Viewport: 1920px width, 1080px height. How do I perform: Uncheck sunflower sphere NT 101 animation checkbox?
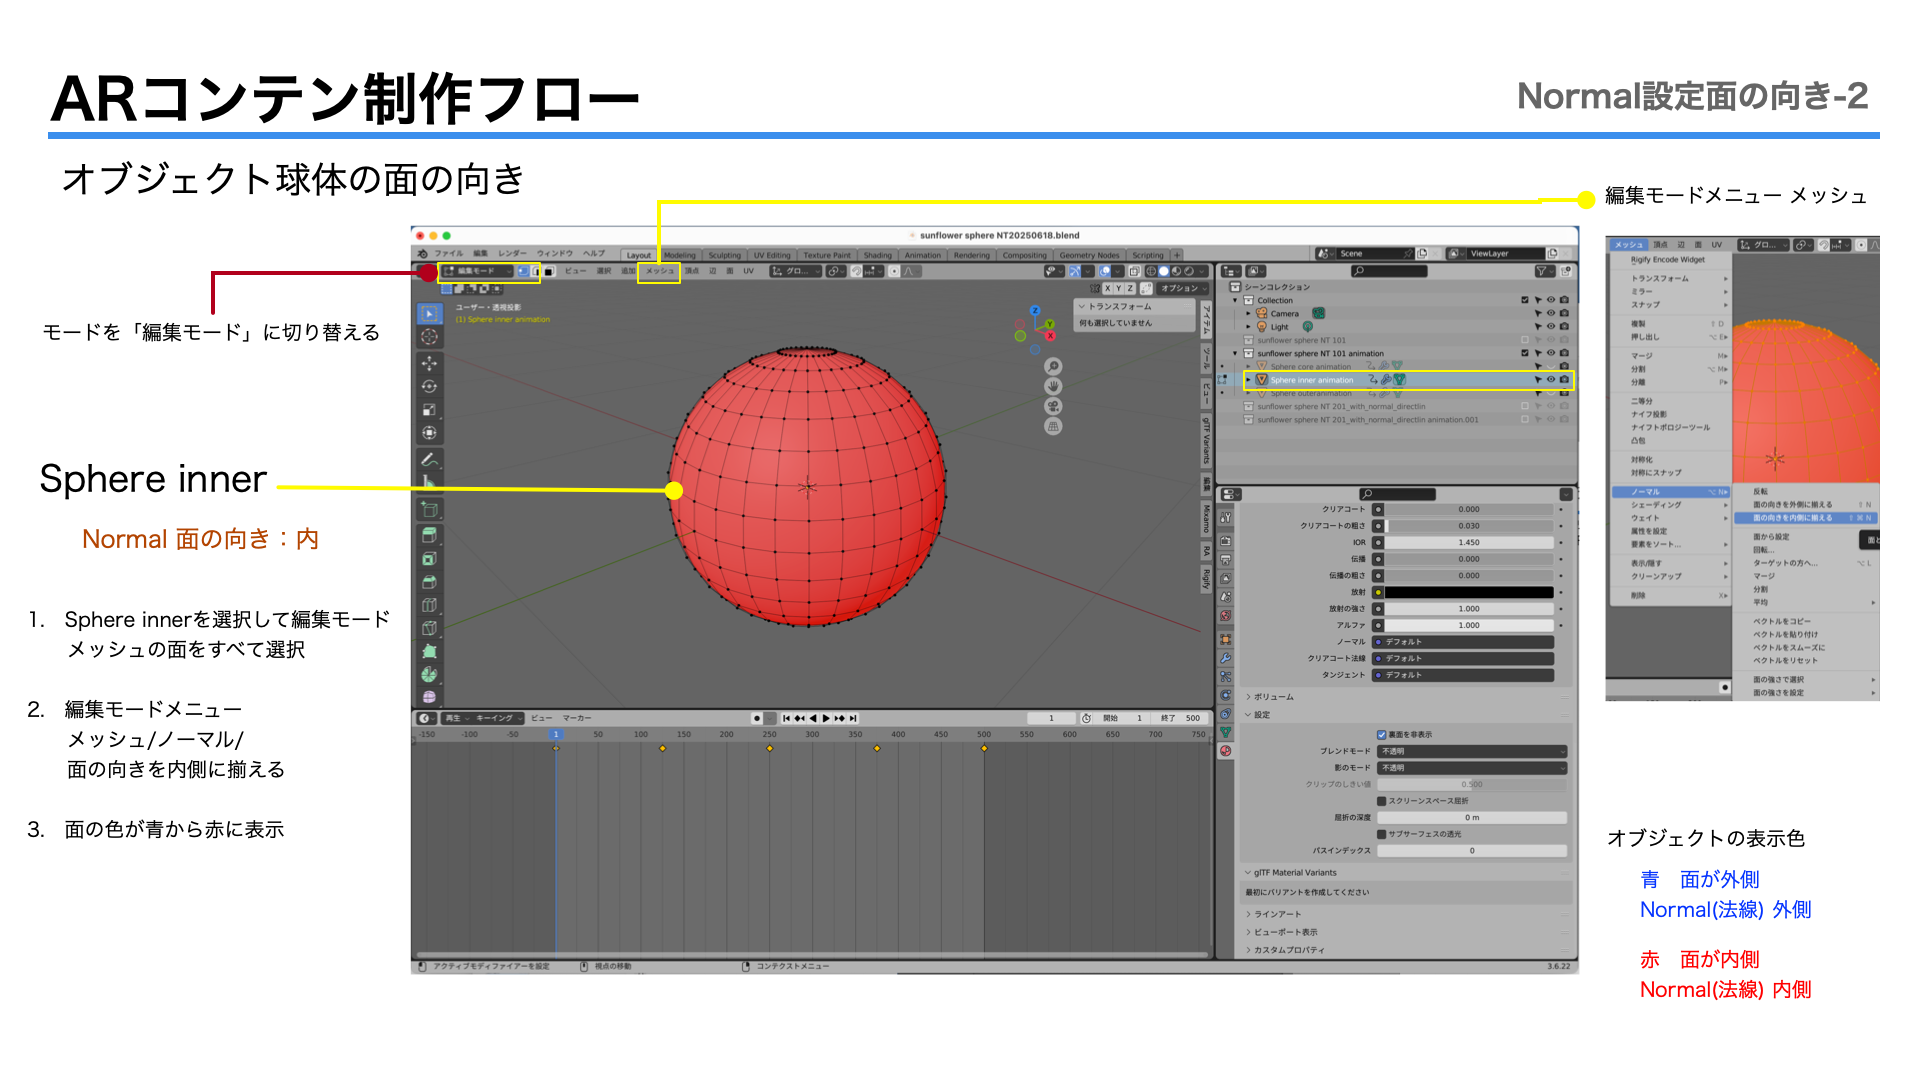point(1525,353)
